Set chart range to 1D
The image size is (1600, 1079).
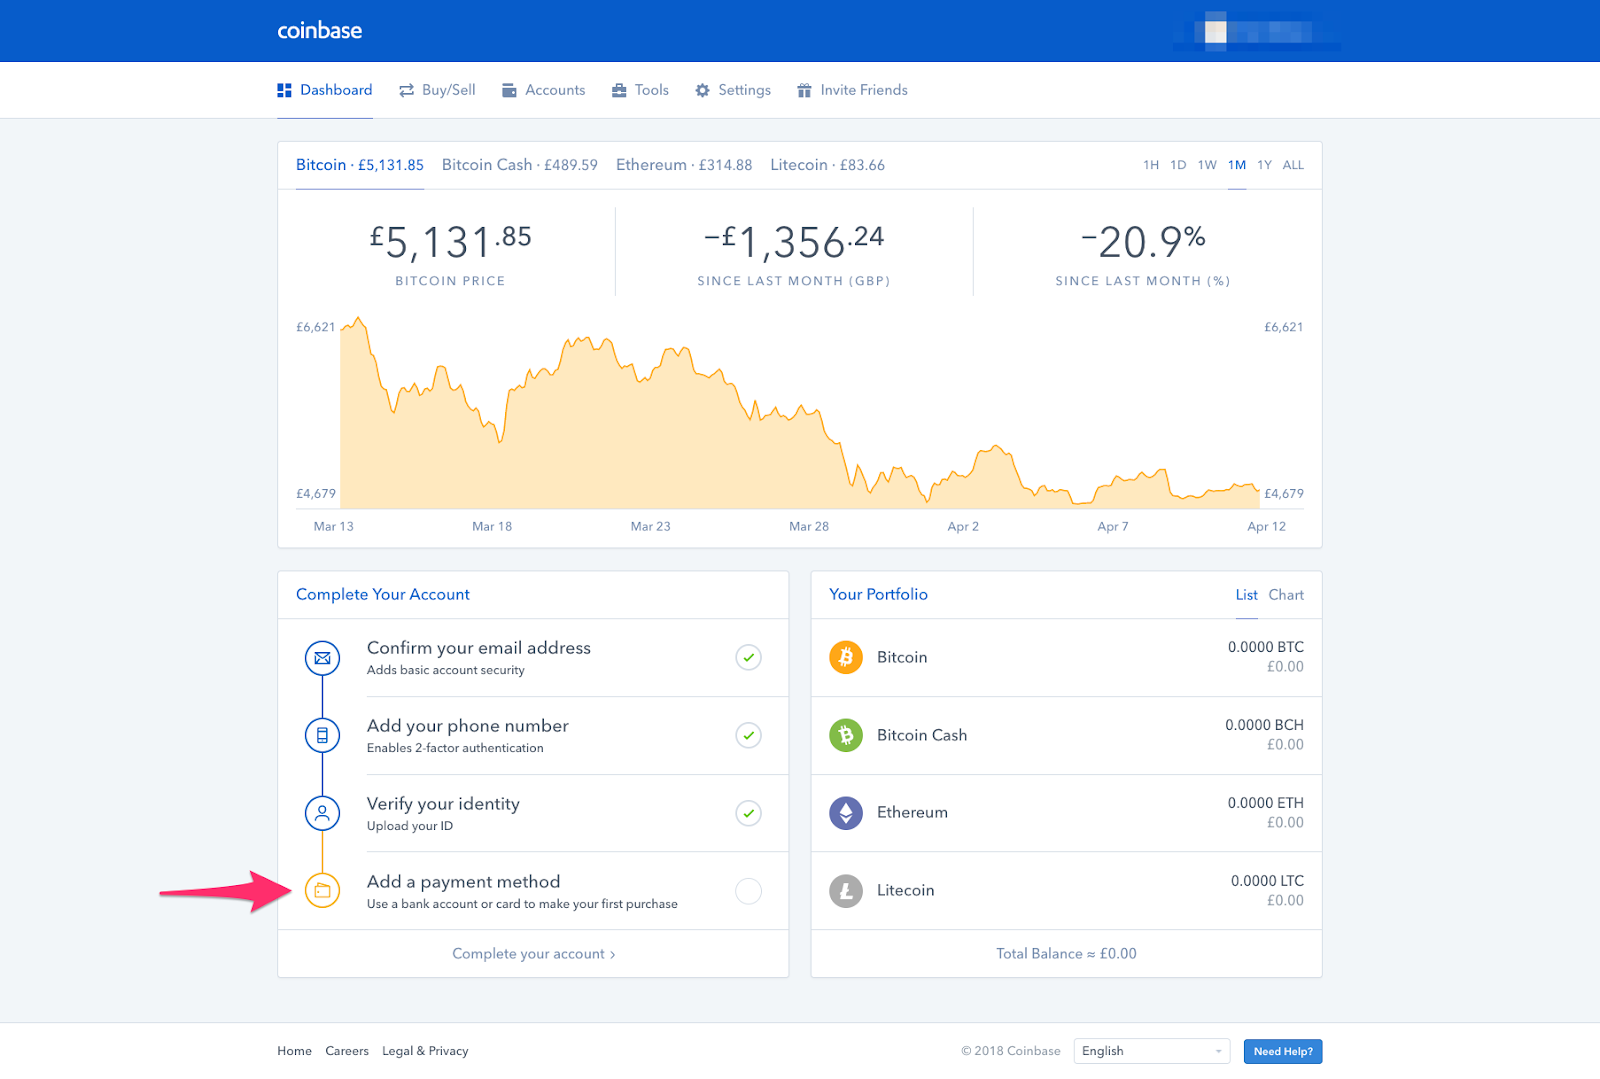[x=1178, y=165]
